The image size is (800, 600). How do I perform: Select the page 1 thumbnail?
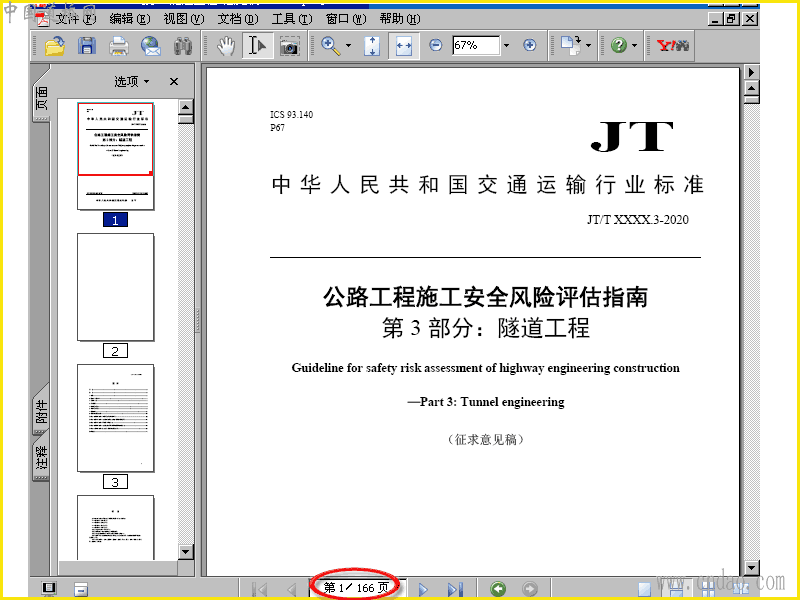coord(115,156)
